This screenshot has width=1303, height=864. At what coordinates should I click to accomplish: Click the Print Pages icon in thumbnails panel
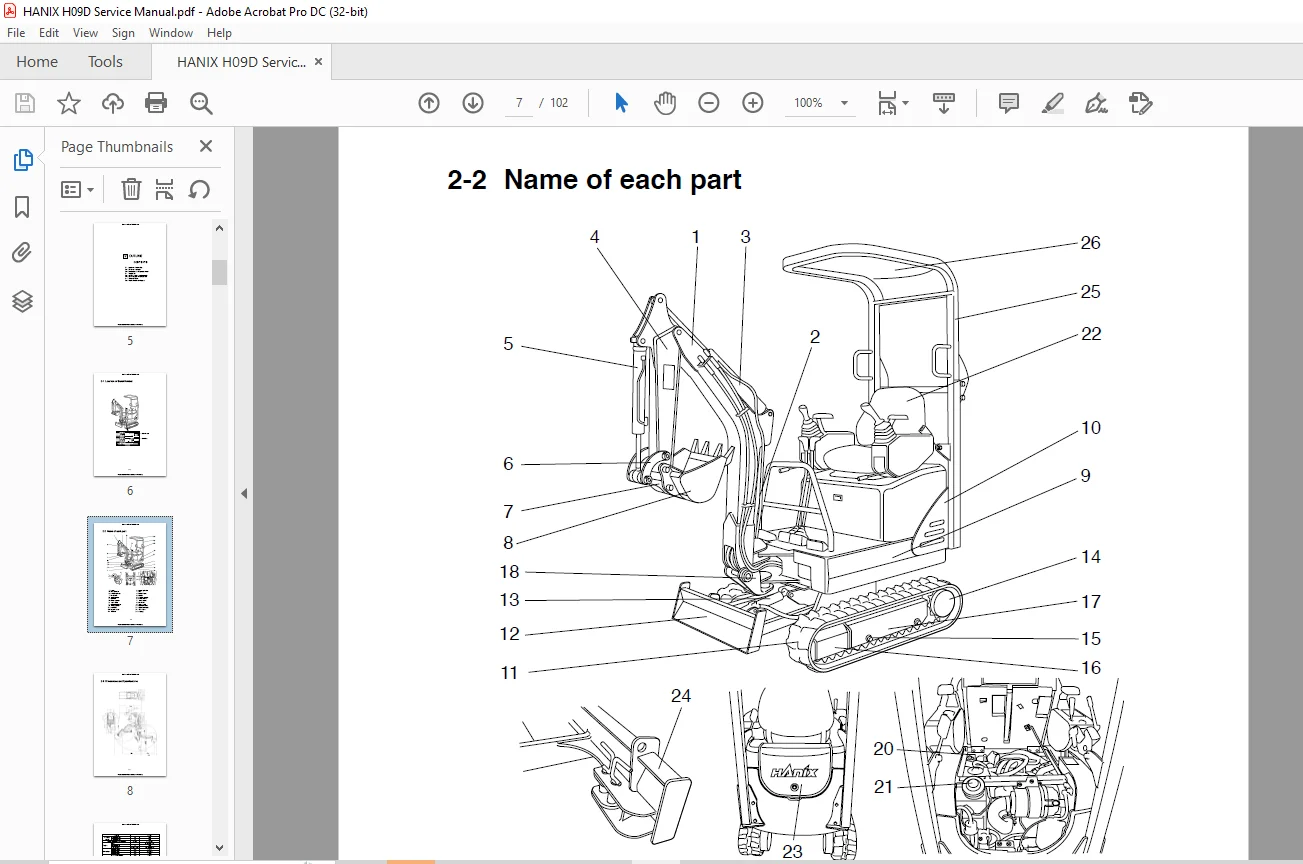pos(165,189)
